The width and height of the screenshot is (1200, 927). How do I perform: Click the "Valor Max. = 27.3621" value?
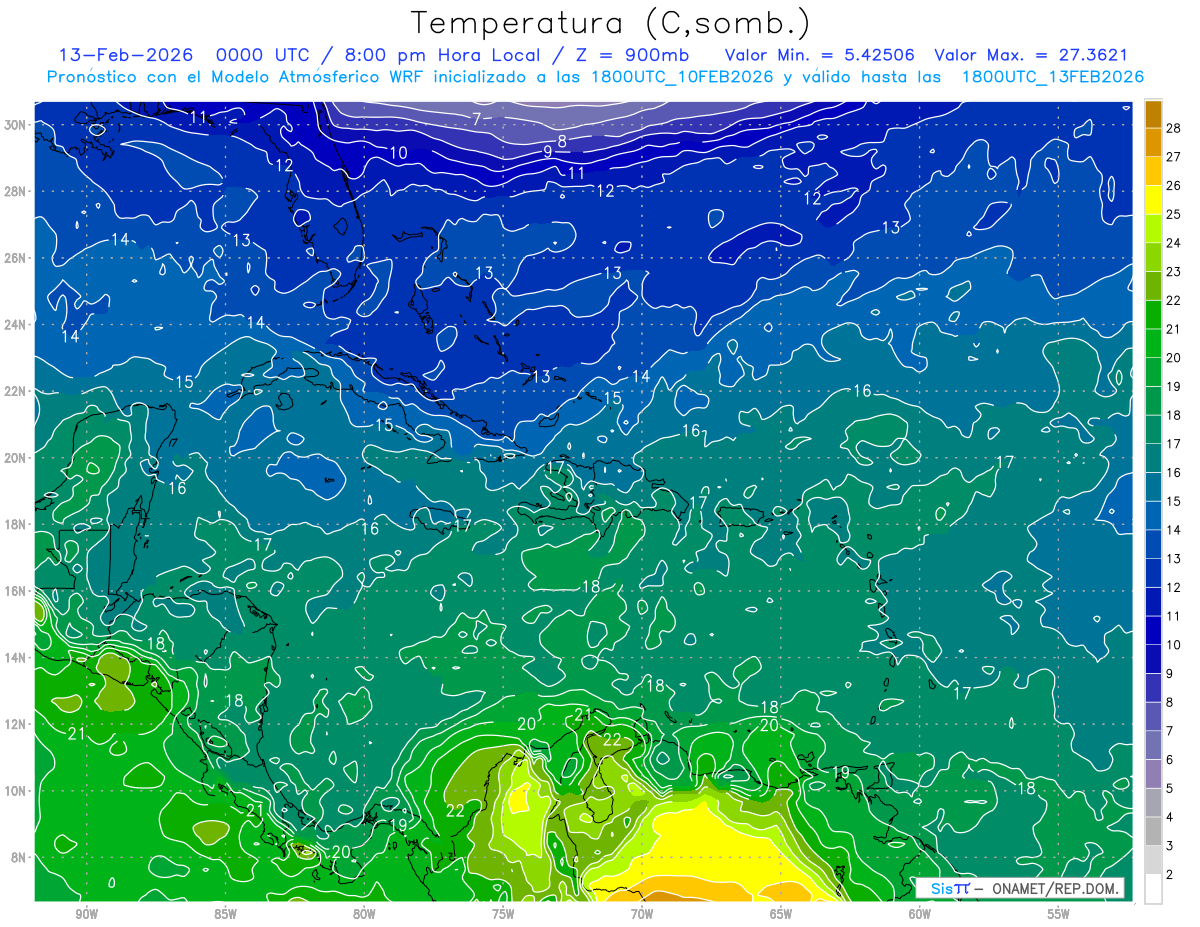pyautogui.click(x=1031, y=55)
